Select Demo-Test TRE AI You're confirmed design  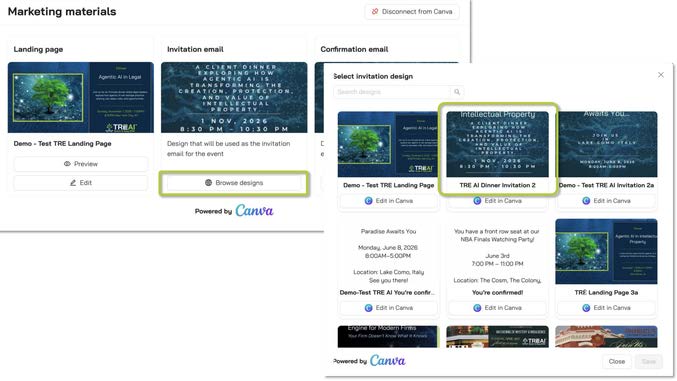pyautogui.click(x=388, y=252)
